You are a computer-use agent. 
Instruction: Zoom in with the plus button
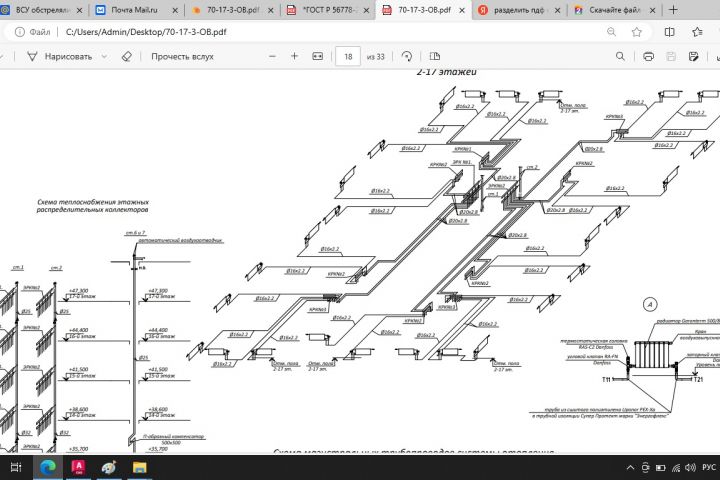pyautogui.click(x=294, y=56)
